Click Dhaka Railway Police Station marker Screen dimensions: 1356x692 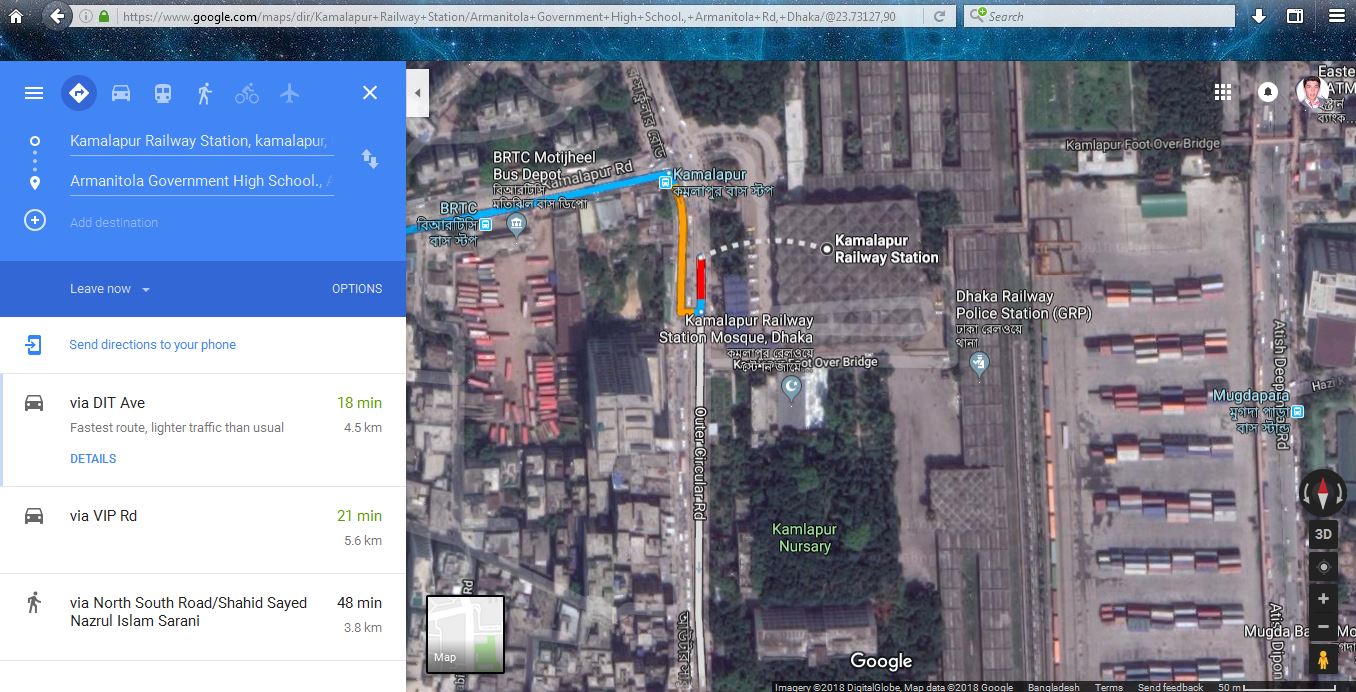coord(980,365)
